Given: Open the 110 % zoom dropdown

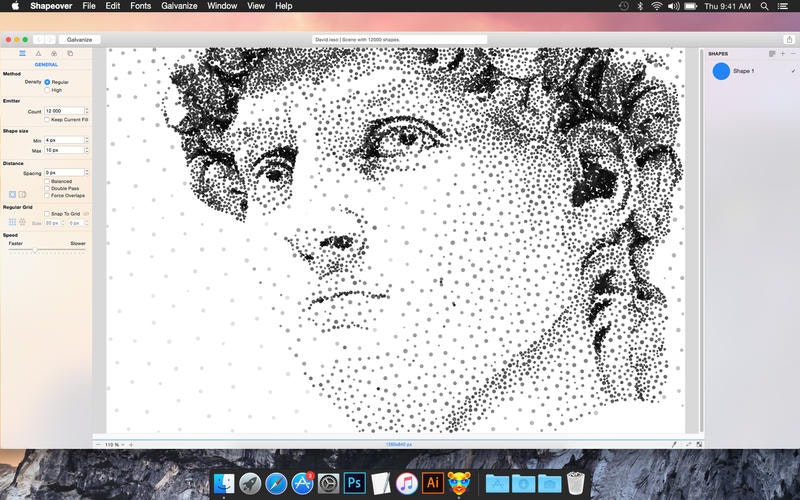Looking at the screenshot, I should [x=114, y=444].
